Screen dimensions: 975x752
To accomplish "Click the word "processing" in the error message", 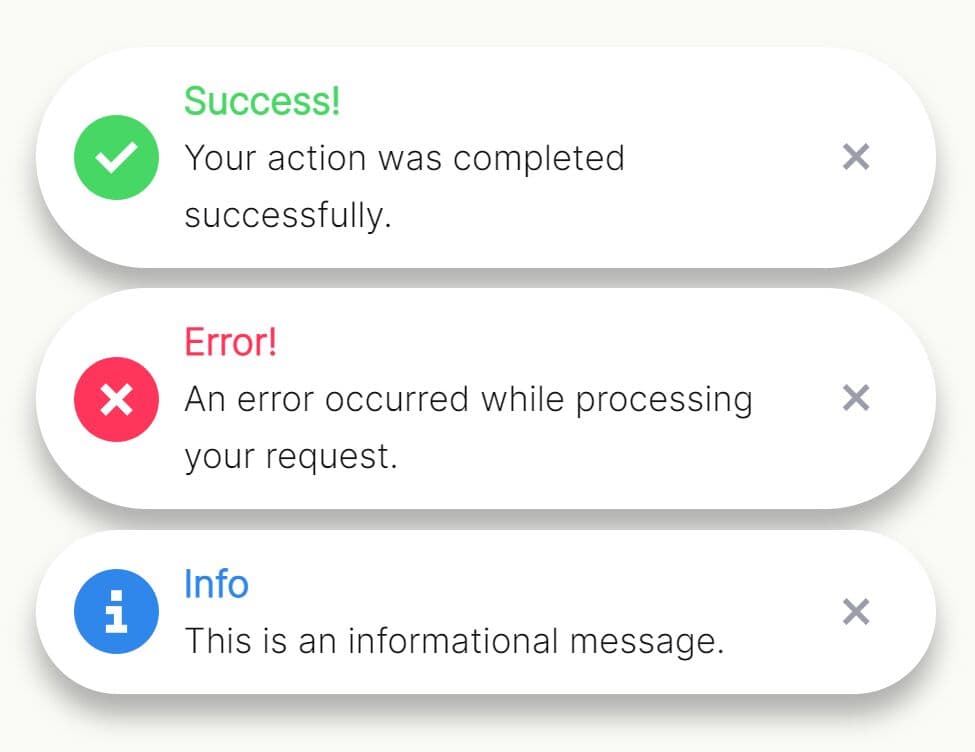I will 664,401.
